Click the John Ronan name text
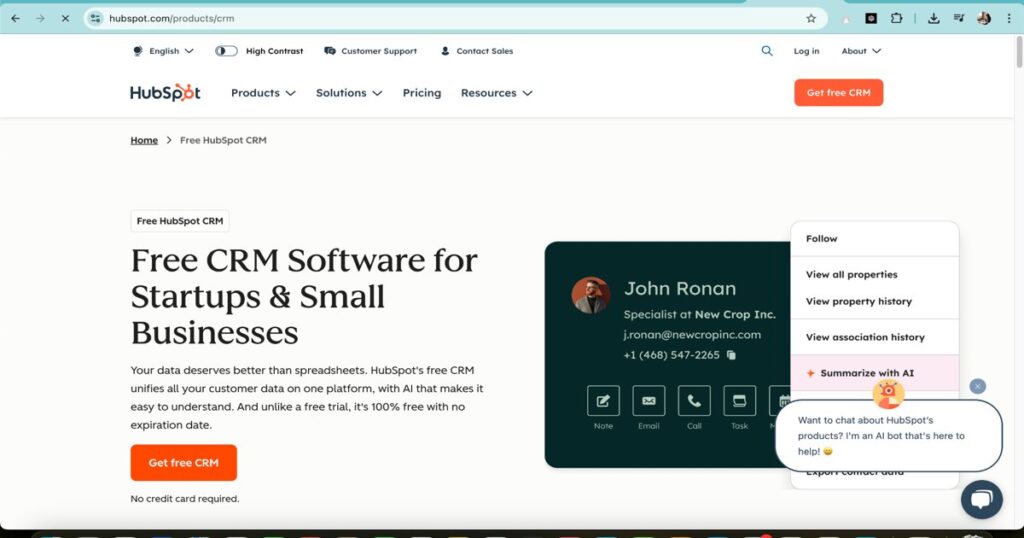 [x=680, y=289]
